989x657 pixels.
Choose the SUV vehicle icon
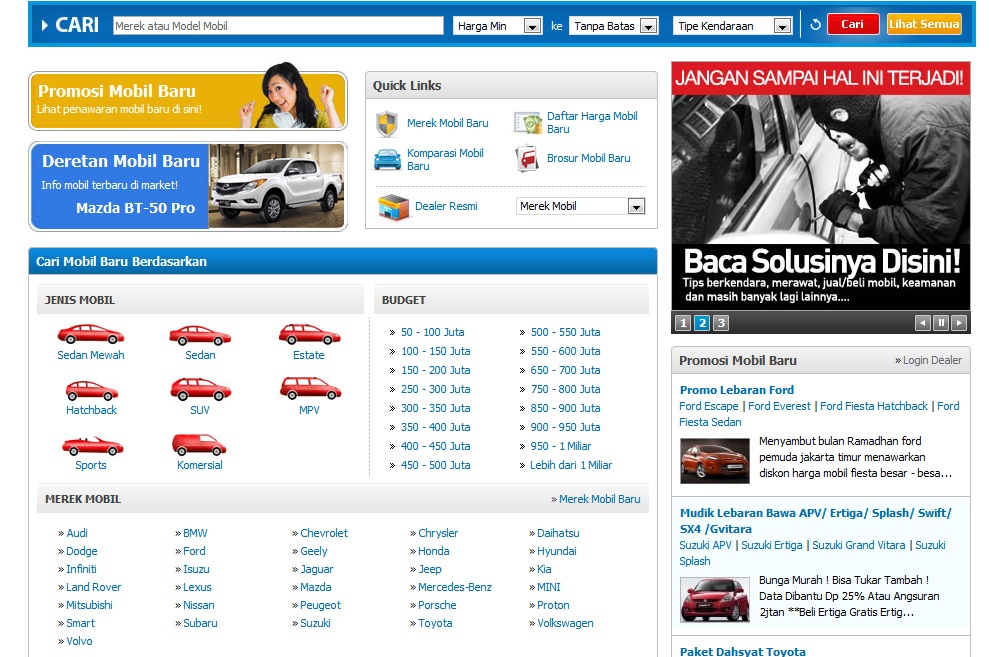tap(200, 389)
